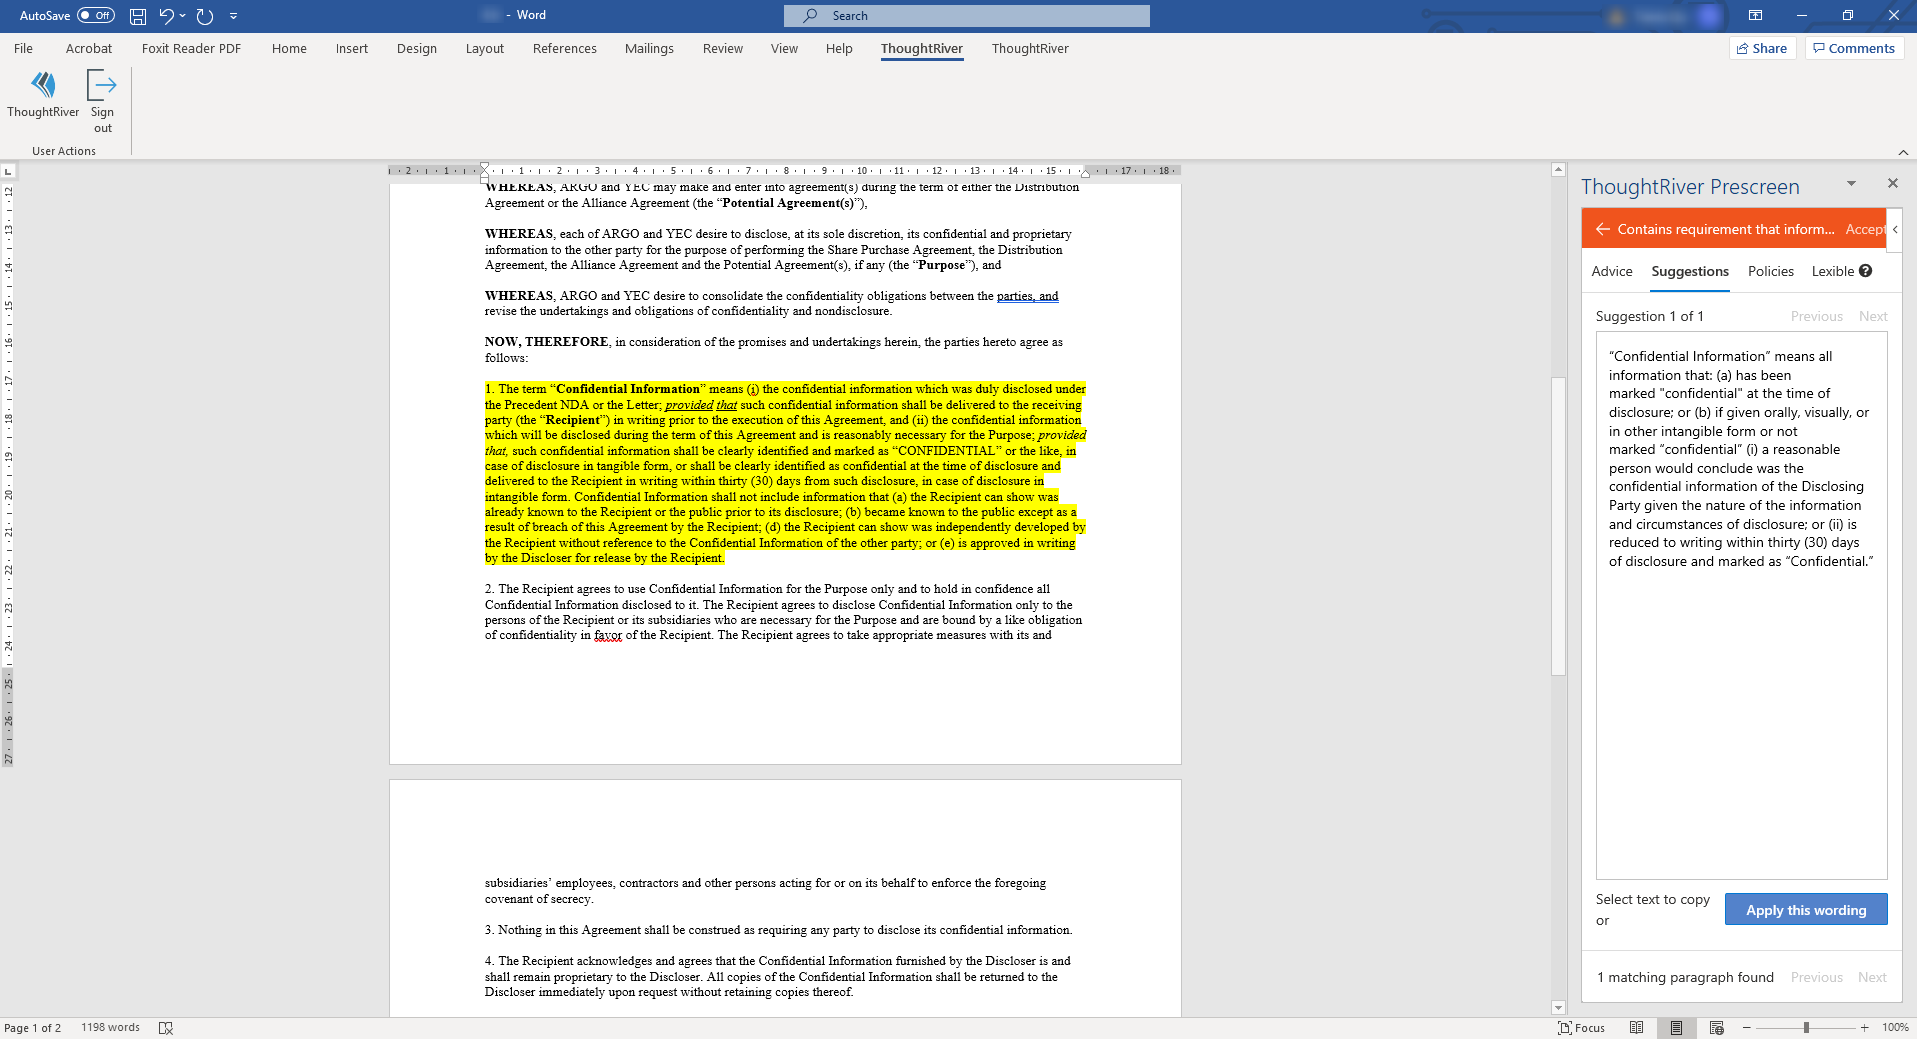
Task: Open the View tab
Action: (x=784, y=48)
